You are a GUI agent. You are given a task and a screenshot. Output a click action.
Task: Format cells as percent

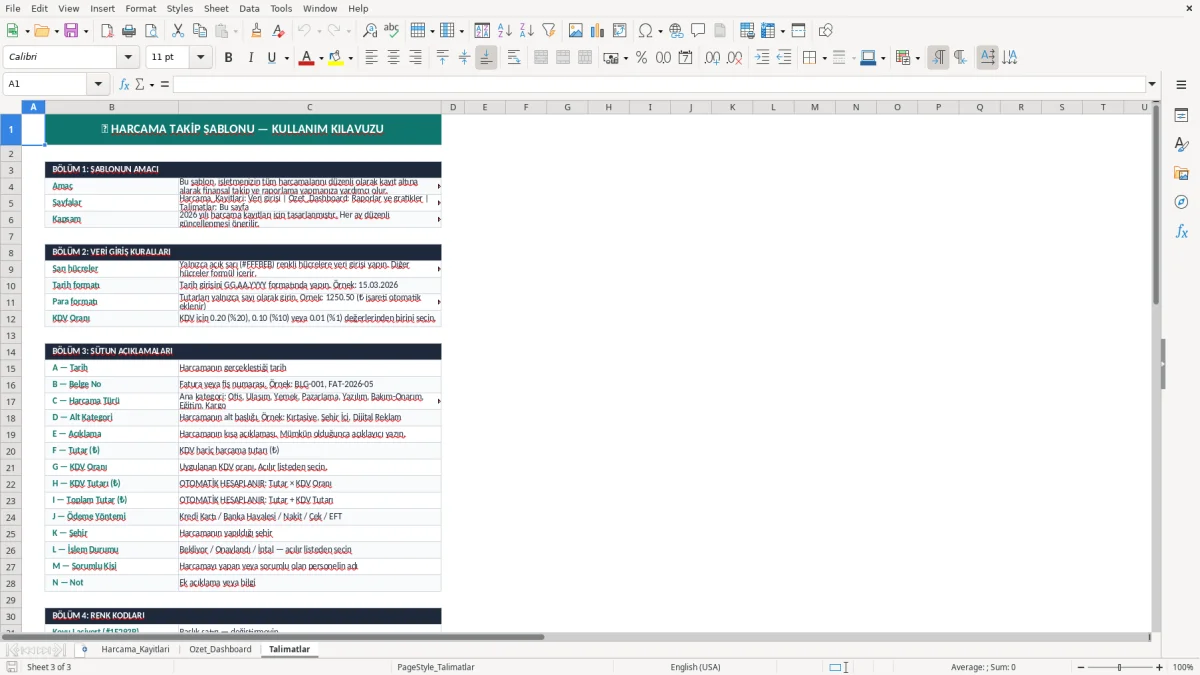[641, 58]
